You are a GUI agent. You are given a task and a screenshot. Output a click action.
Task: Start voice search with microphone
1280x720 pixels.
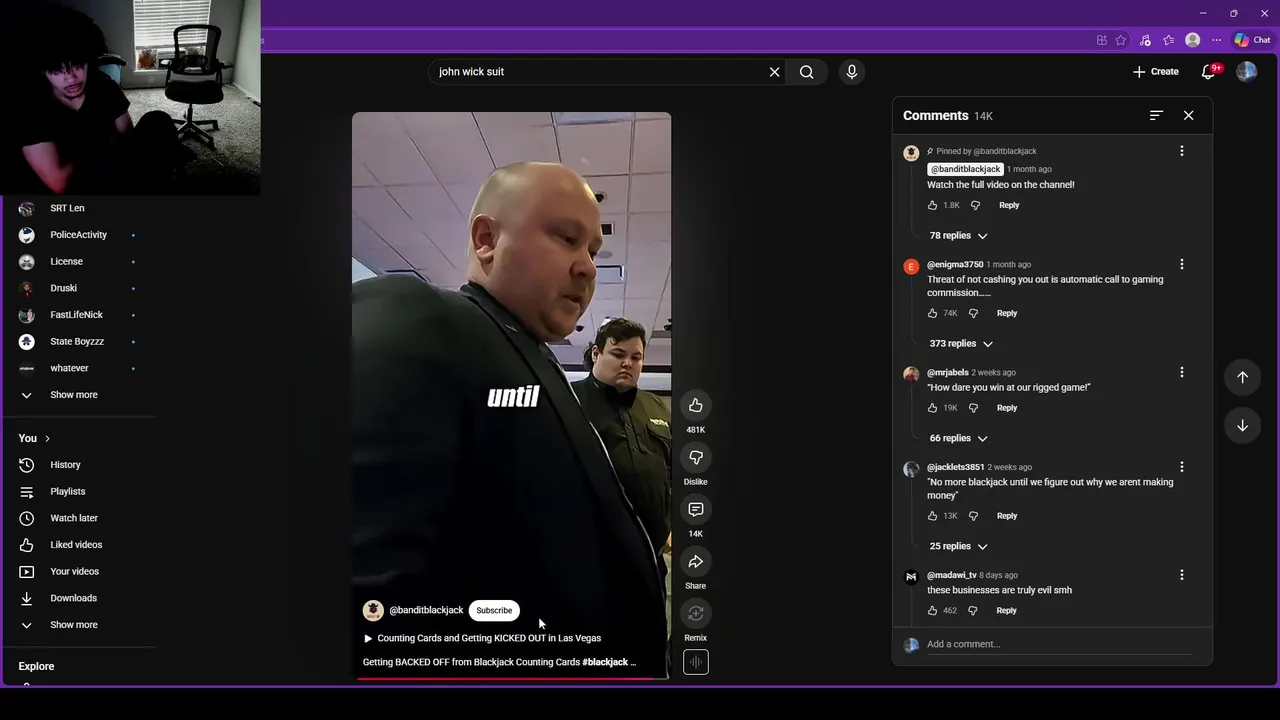[x=851, y=72]
